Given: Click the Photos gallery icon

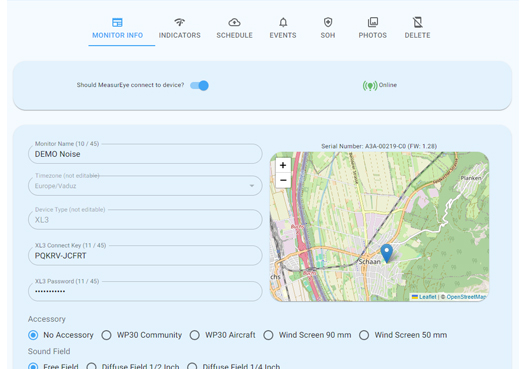Looking at the screenshot, I should [x=373, y=22].
